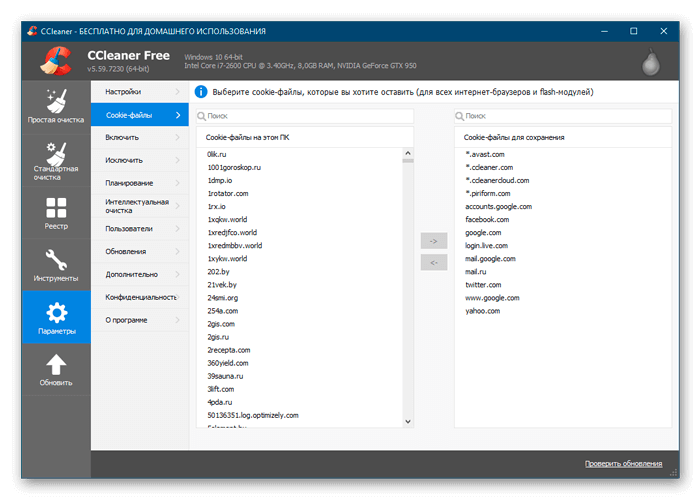Screen dimensions: 700x499
Task: Click the blue info icon
Action: pos(201,92)
